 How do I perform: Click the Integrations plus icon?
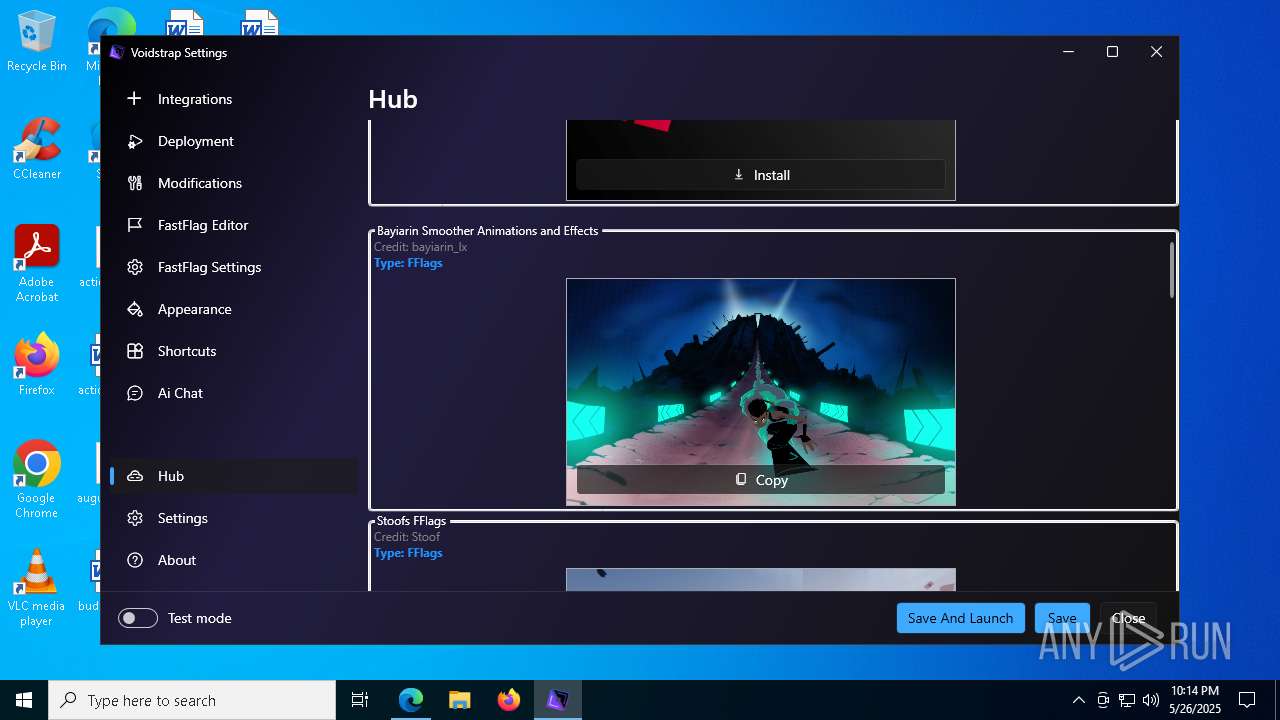[135, 99]
